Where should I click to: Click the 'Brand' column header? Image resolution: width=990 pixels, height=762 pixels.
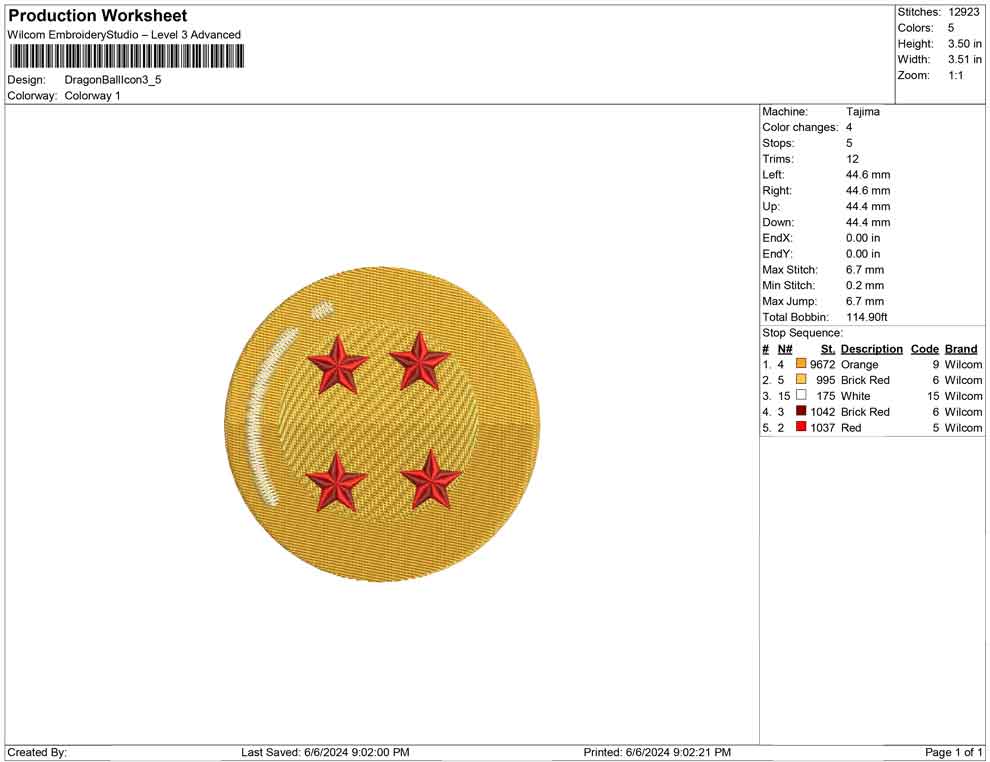[961, 348]
